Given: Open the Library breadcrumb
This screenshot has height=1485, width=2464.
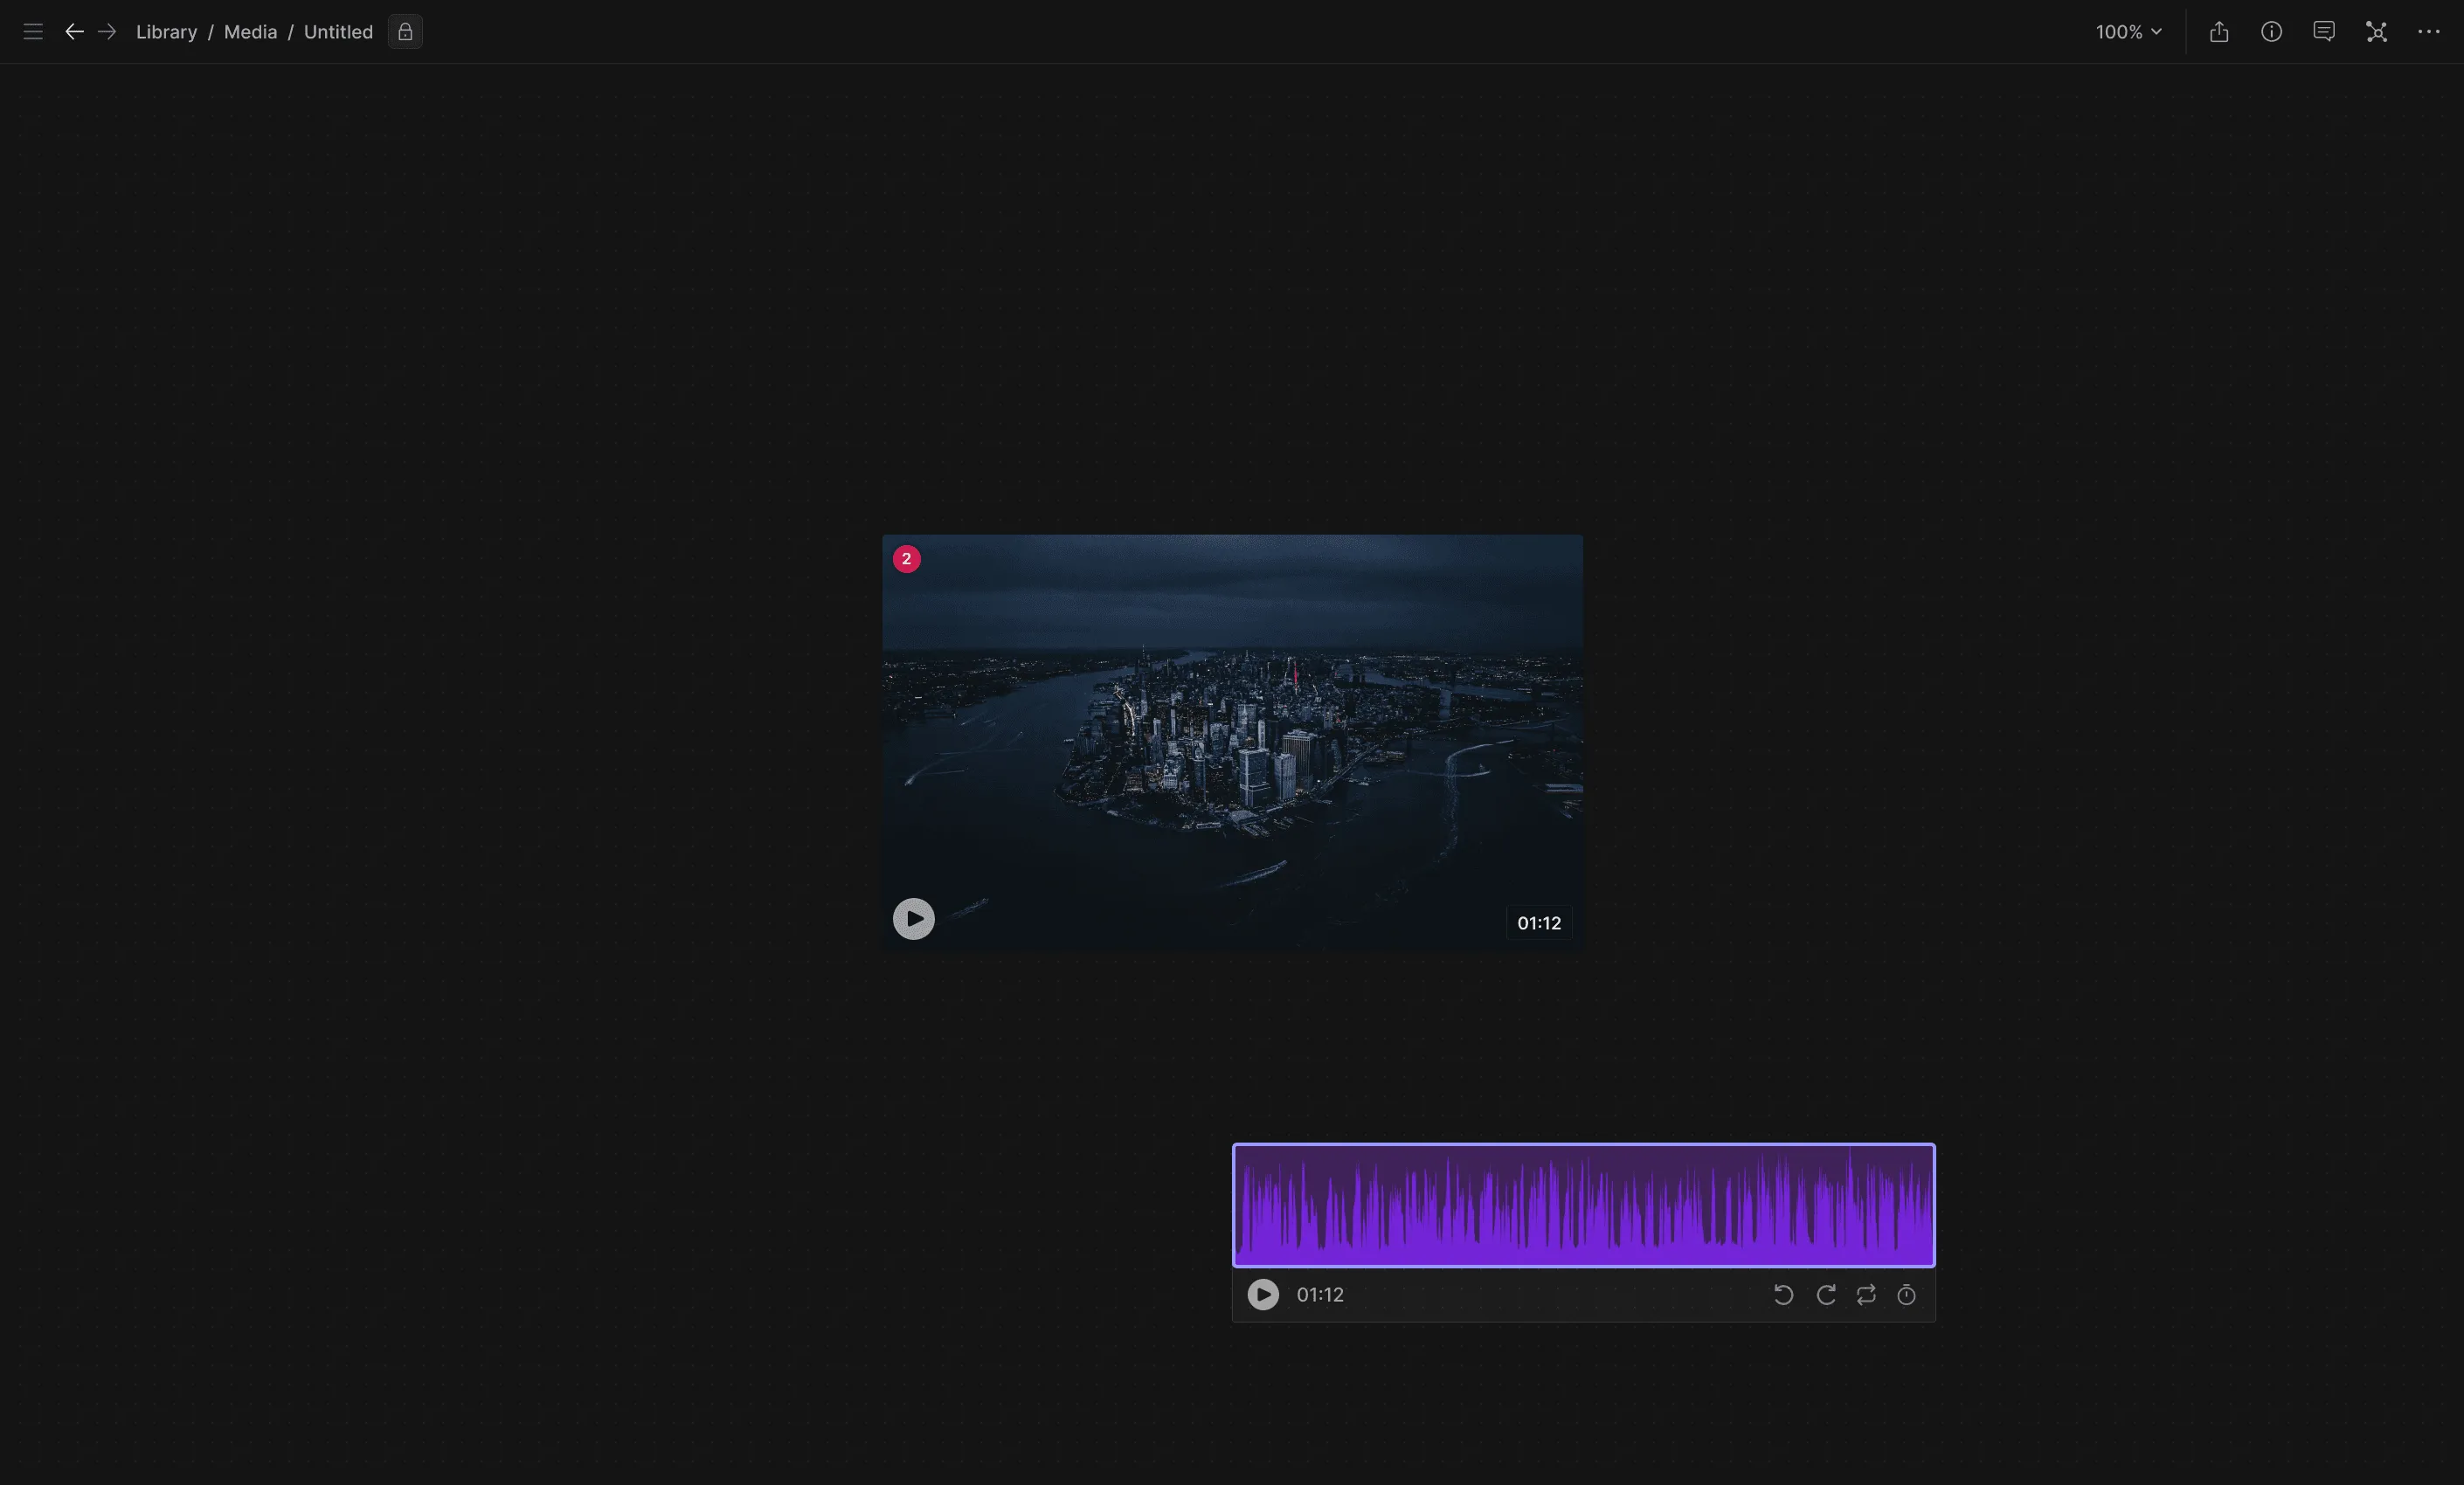Looking at the screenshot, I should (x=166, y=32).
